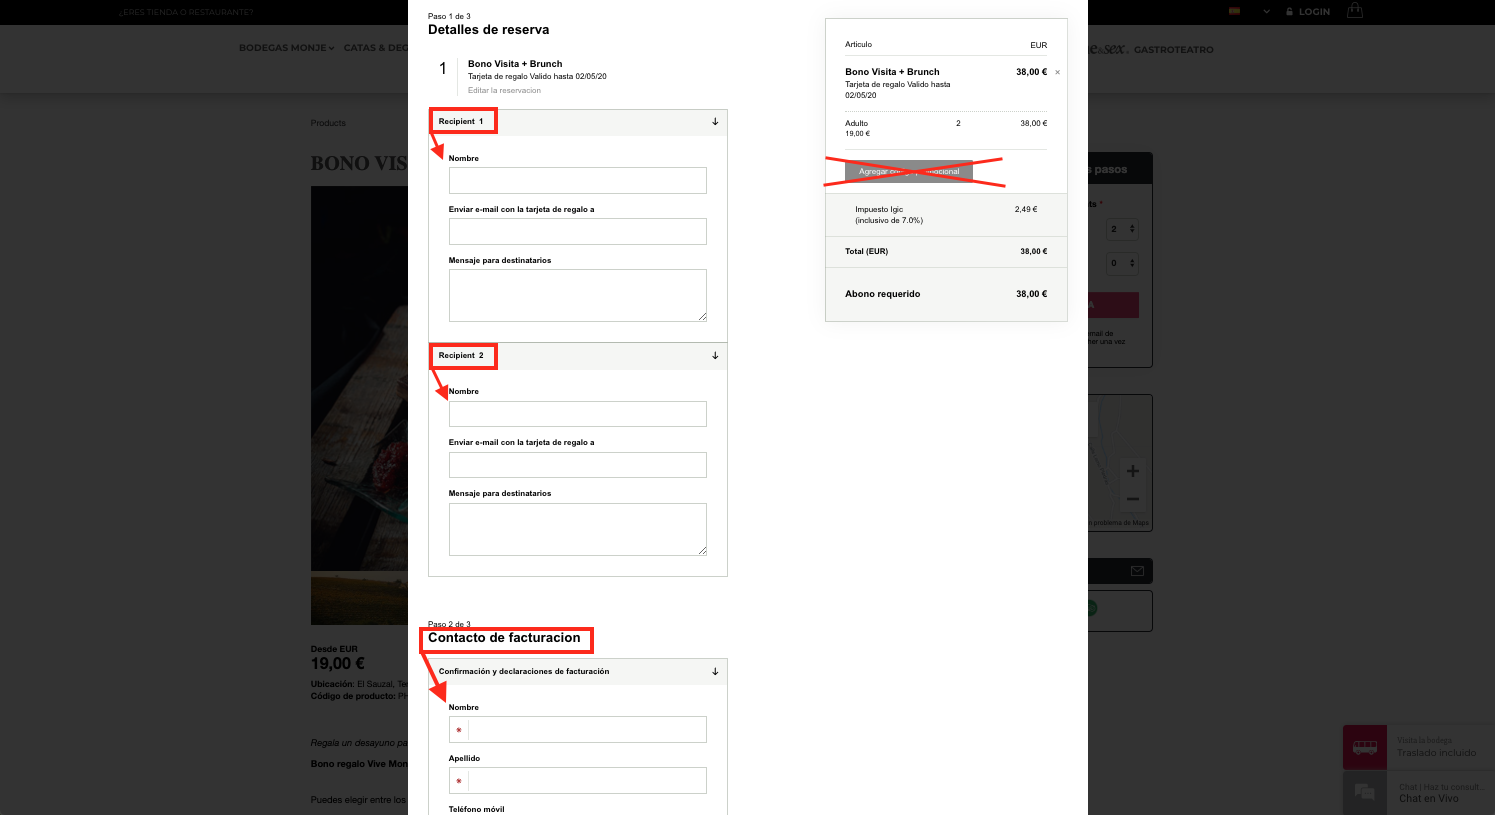
Task: Click Editar la reservacion link
Action: pyautogui.click(x=504, y=90)
